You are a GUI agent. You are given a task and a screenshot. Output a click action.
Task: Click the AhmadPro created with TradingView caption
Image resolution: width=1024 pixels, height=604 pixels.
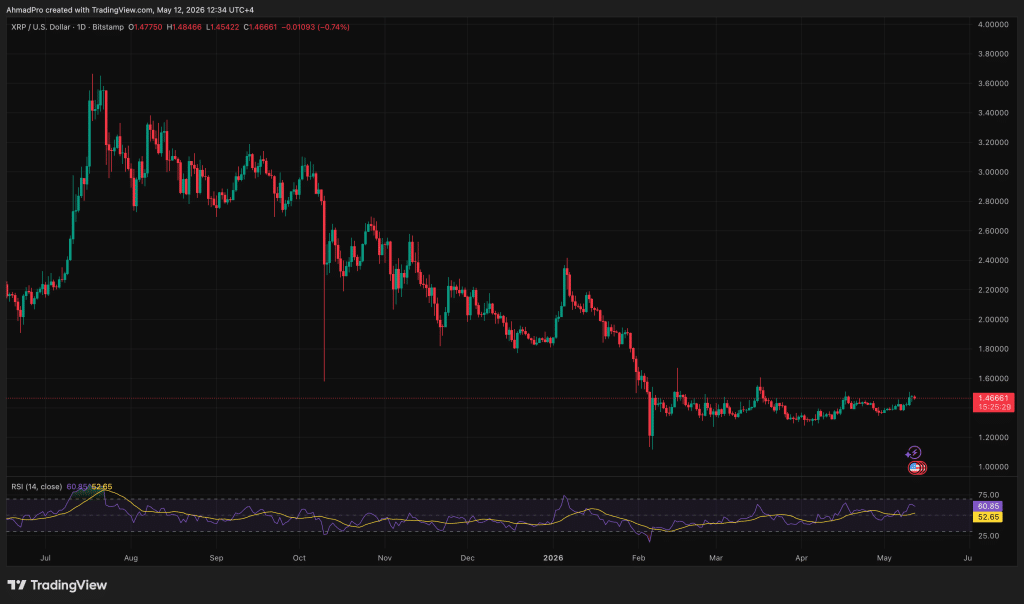click(130, 10)
